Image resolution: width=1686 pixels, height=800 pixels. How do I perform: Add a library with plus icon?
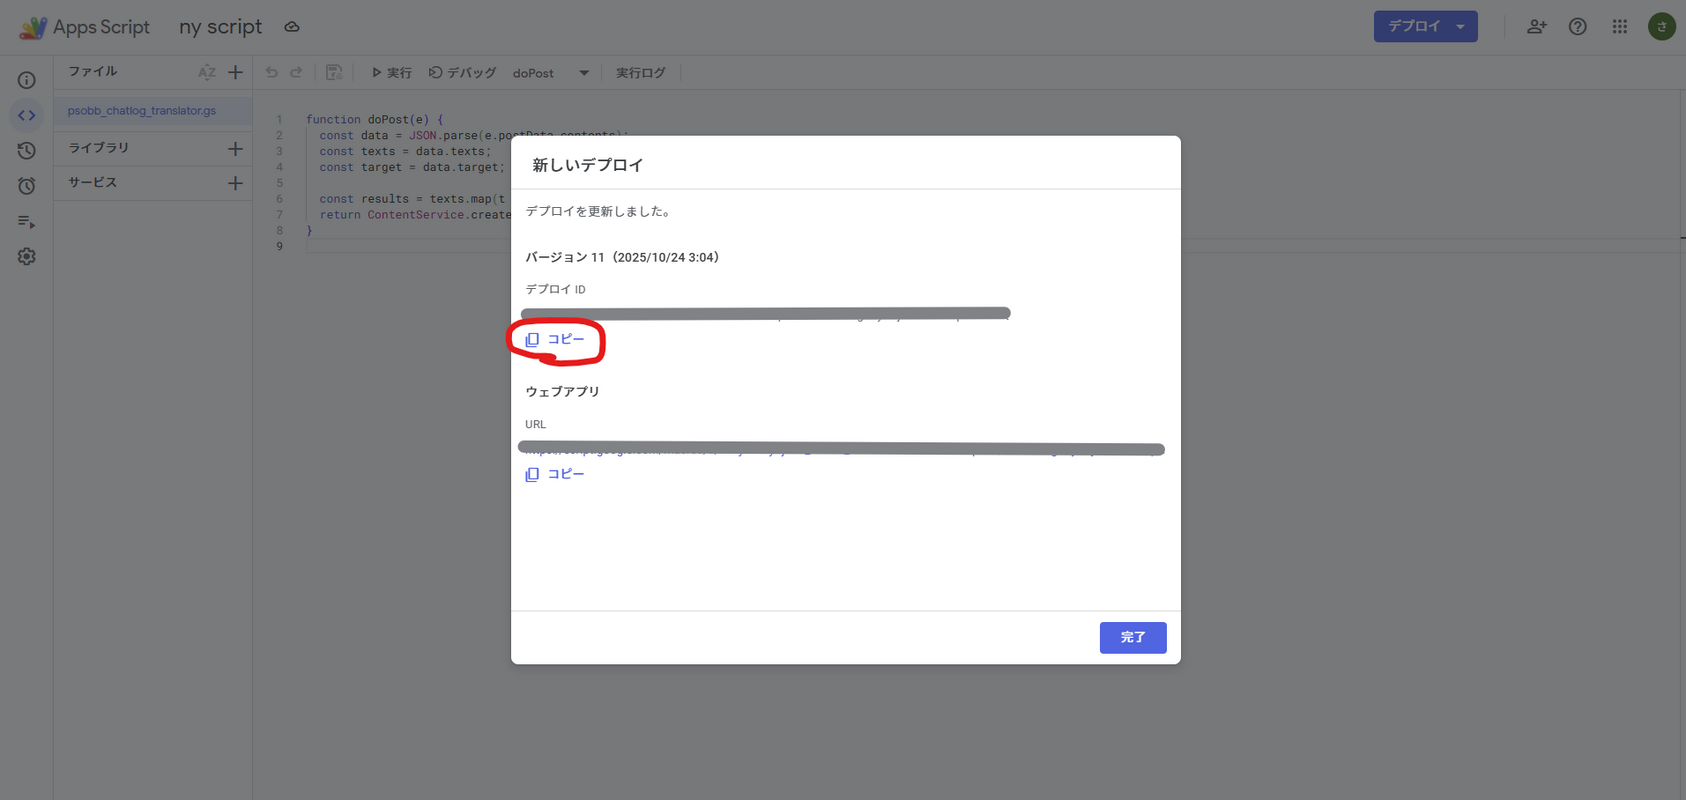coord(235,148)
